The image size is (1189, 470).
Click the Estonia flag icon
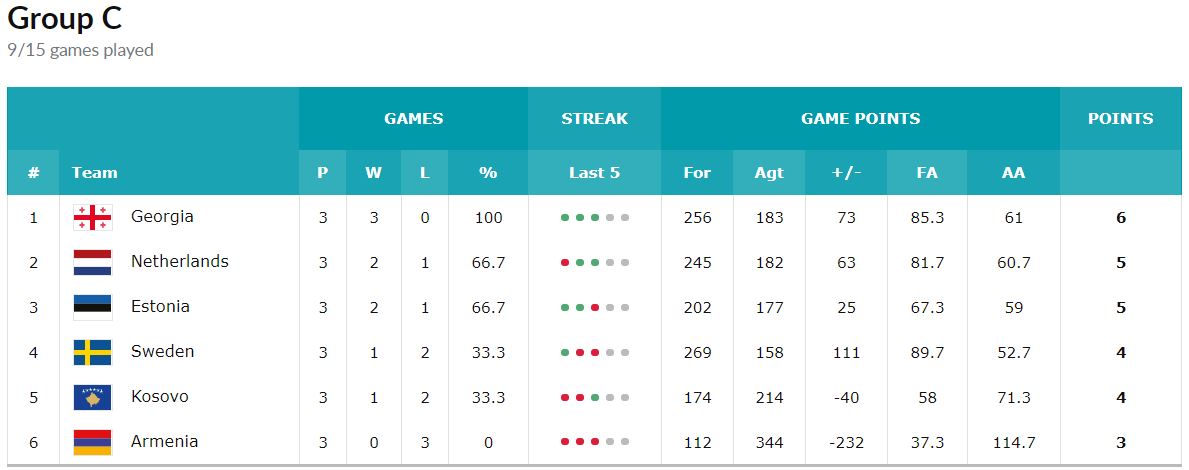(93, 308)
